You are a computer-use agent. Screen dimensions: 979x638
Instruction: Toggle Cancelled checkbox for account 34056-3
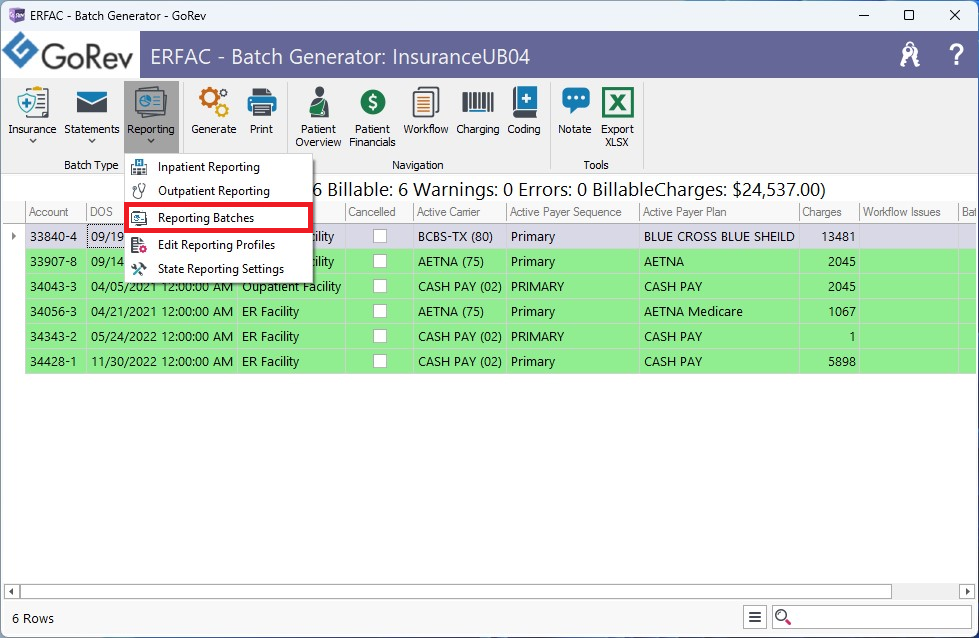pos(380,311)
